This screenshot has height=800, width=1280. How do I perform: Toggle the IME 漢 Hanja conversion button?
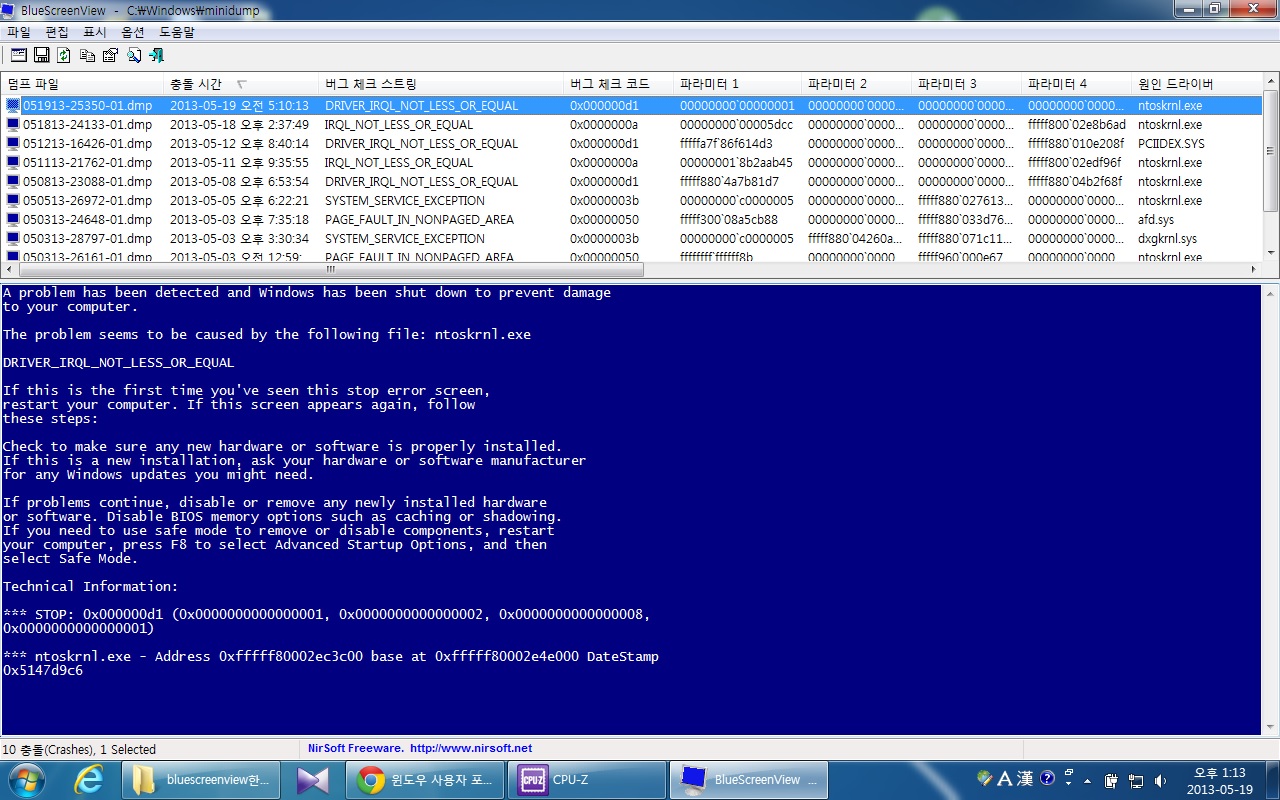[1026, 778]
